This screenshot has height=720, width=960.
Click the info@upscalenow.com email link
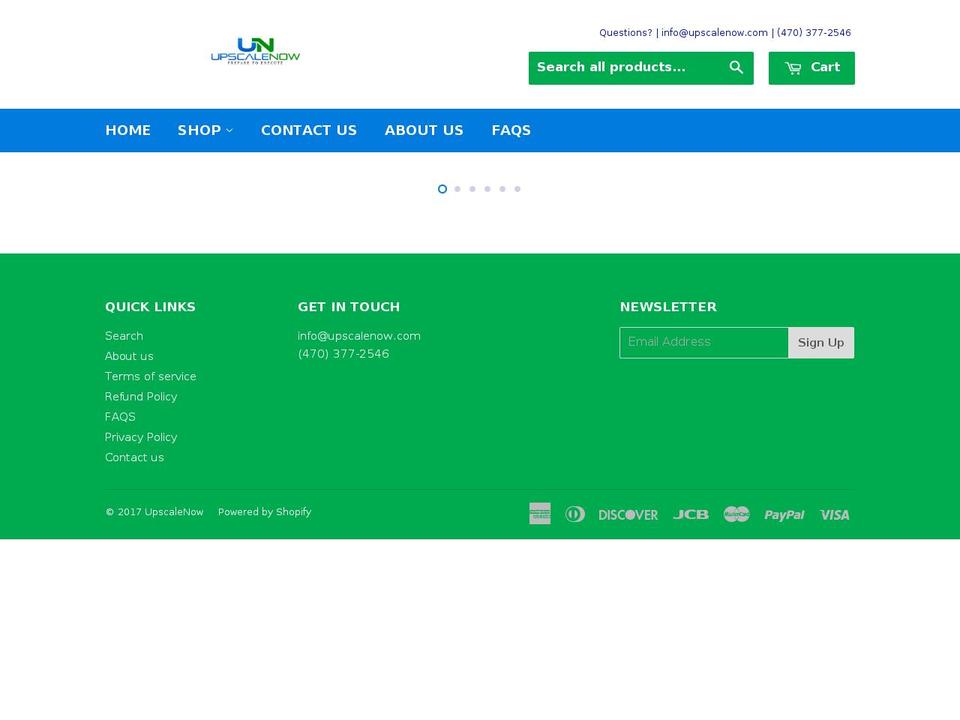click(x=714, y=32)
